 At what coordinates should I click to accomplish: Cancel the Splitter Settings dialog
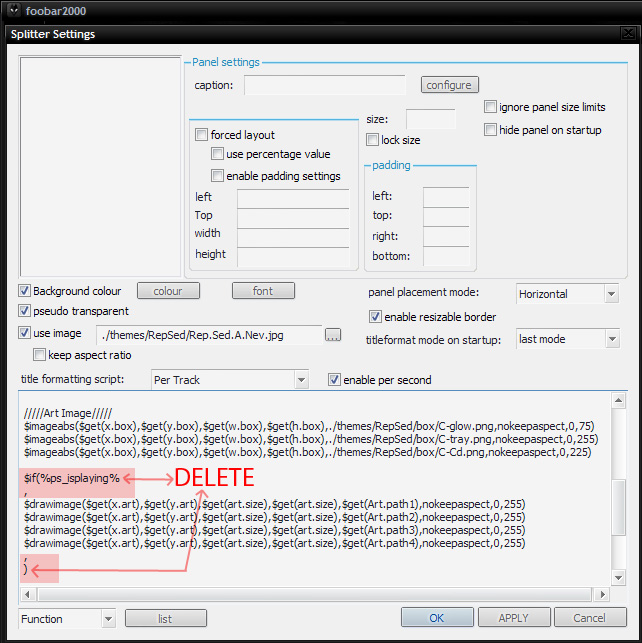[x=590, y=618]
